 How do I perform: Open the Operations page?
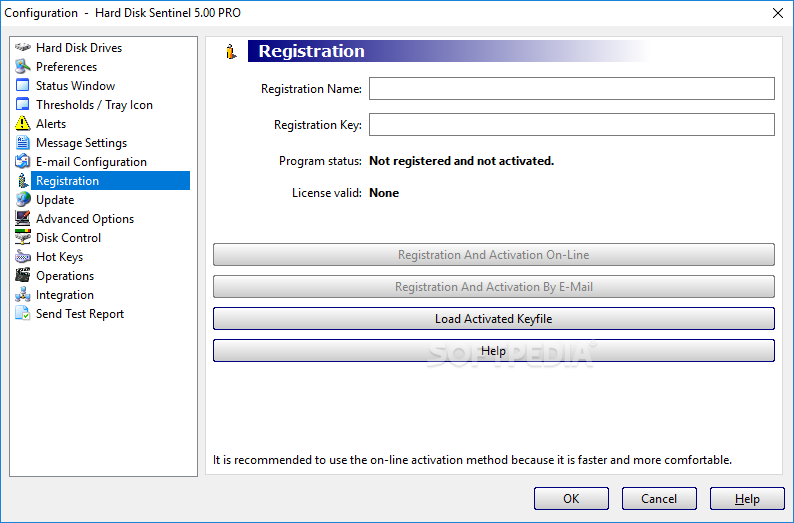coord(65,275)
